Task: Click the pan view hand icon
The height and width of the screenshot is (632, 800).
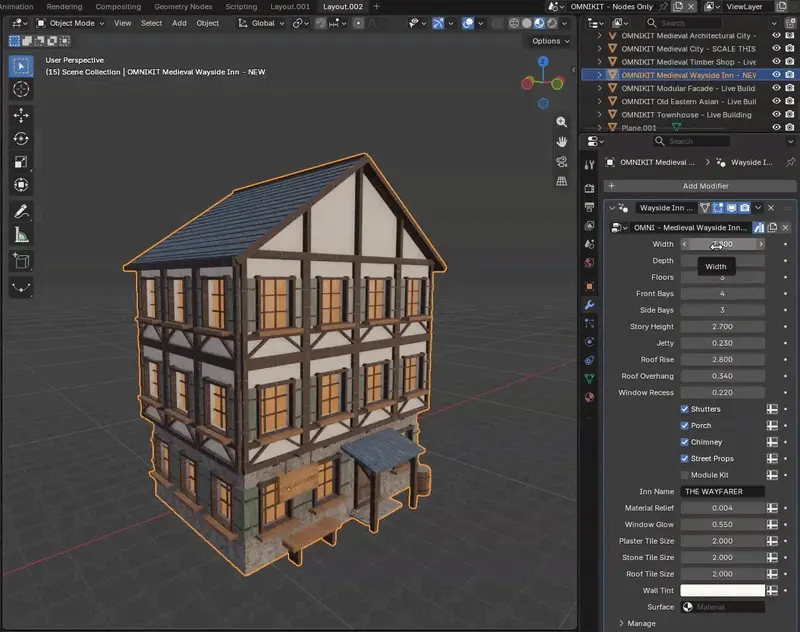Action: (x=561, y=142)
